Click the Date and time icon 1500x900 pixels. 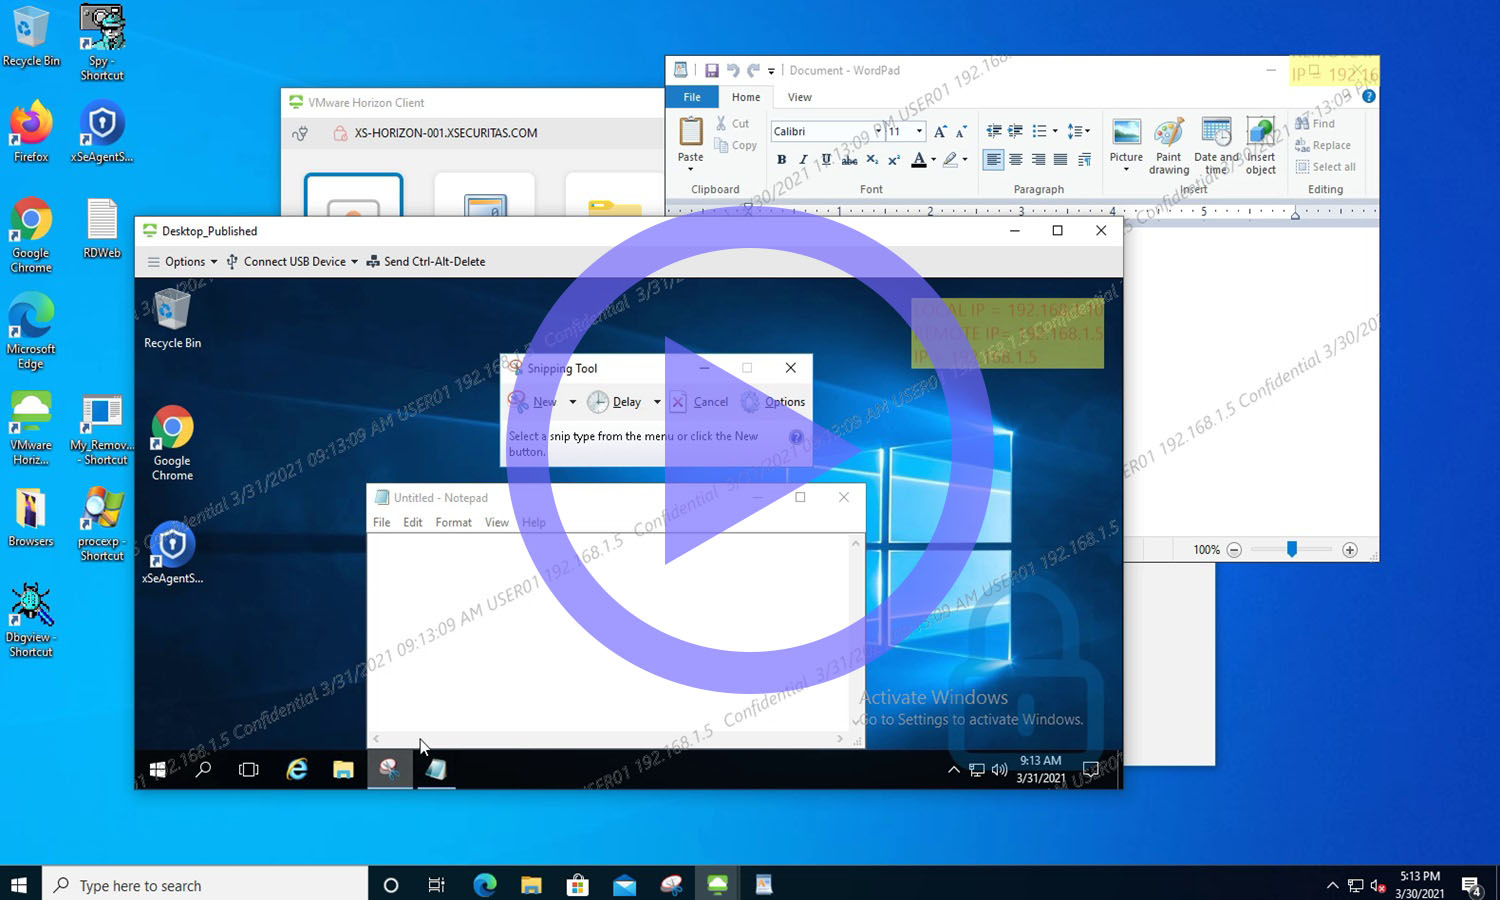point(1216,133)
